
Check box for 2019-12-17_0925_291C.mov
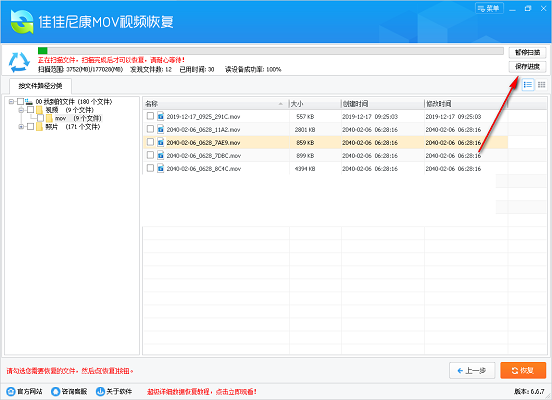coord(150,116)
